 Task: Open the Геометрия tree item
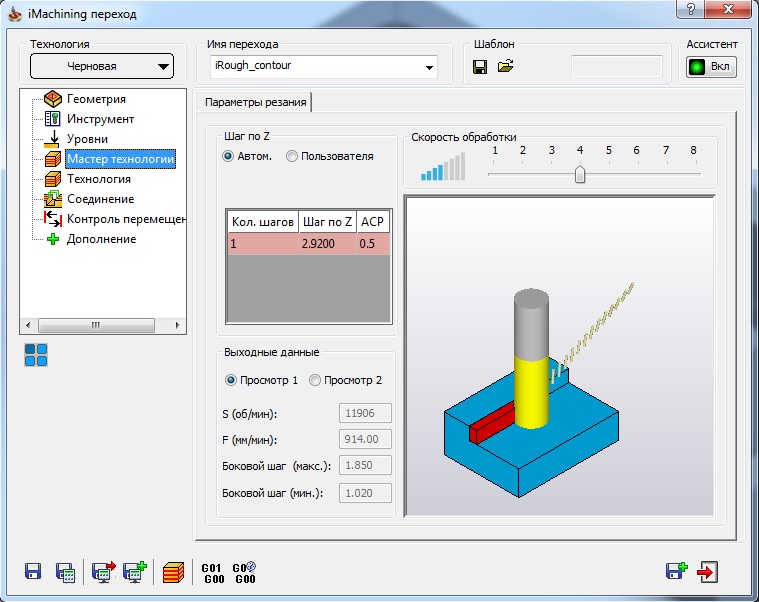[x=96, y=99]
